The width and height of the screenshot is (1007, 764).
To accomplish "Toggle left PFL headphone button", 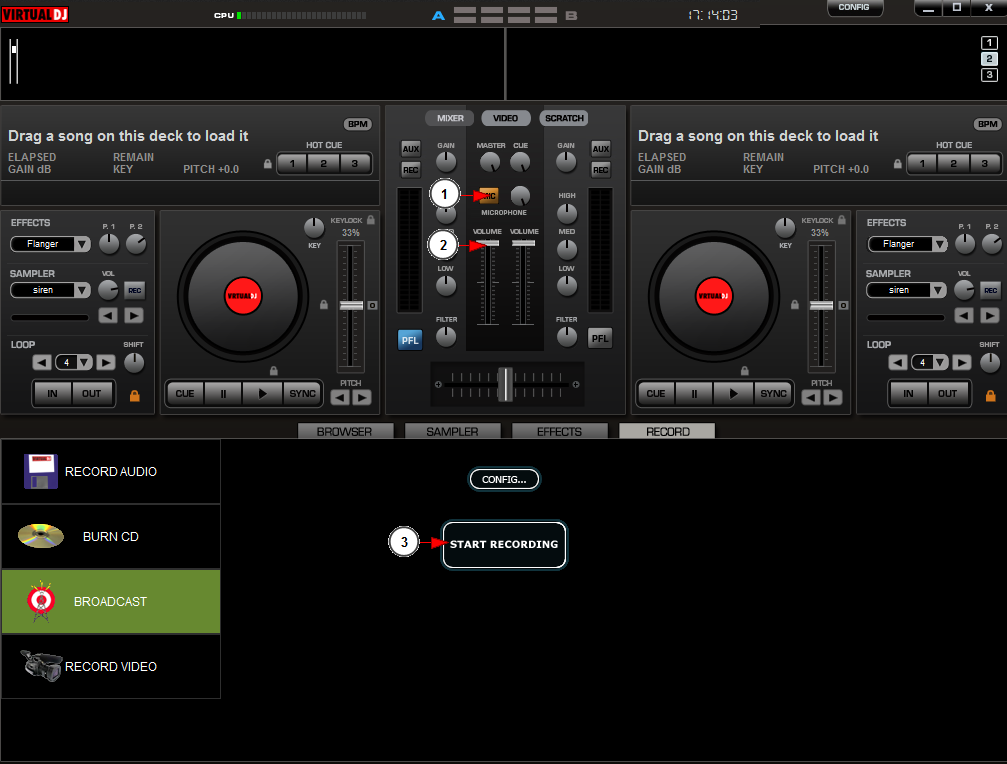I will point(410,340).
